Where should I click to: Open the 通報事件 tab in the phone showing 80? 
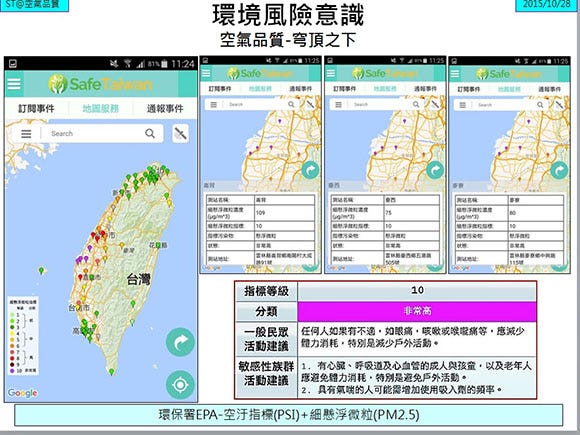pyautogui.click(x=549, y=89)
